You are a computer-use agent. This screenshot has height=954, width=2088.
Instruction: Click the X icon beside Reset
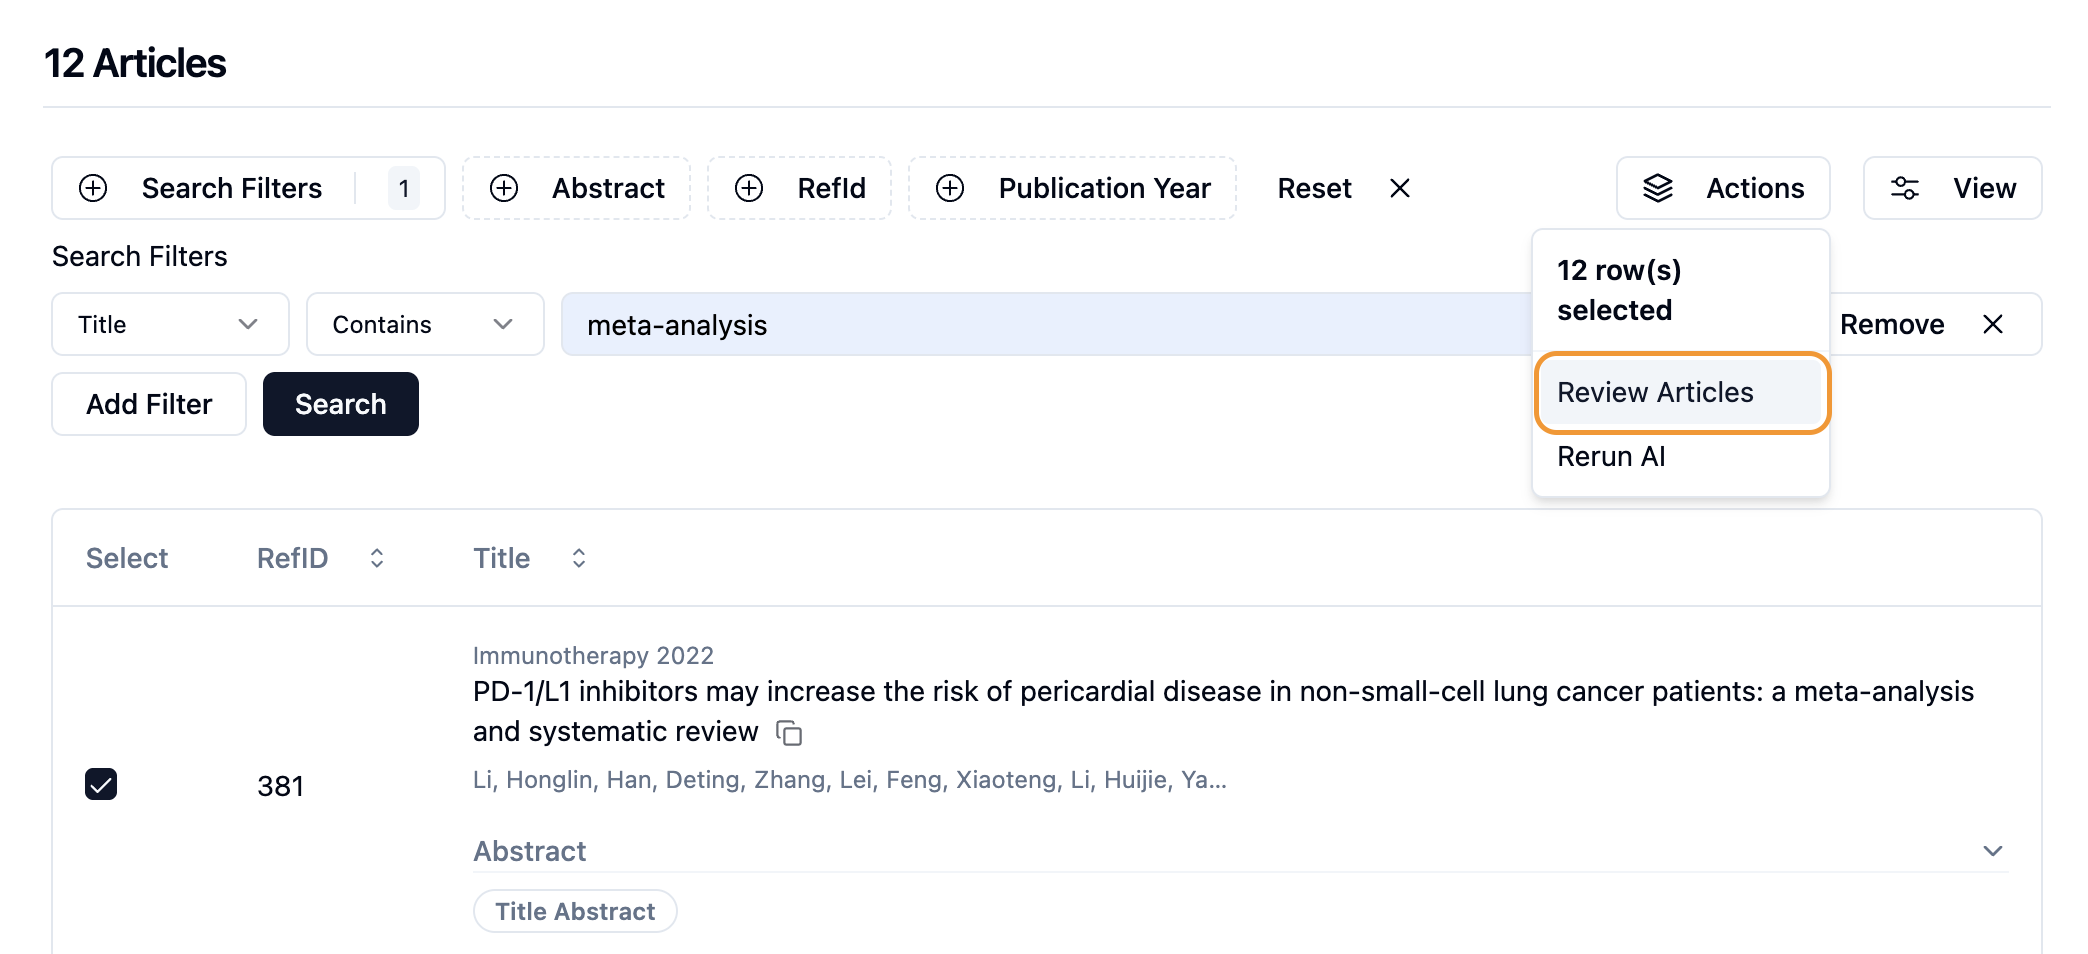click(1400, 188)
